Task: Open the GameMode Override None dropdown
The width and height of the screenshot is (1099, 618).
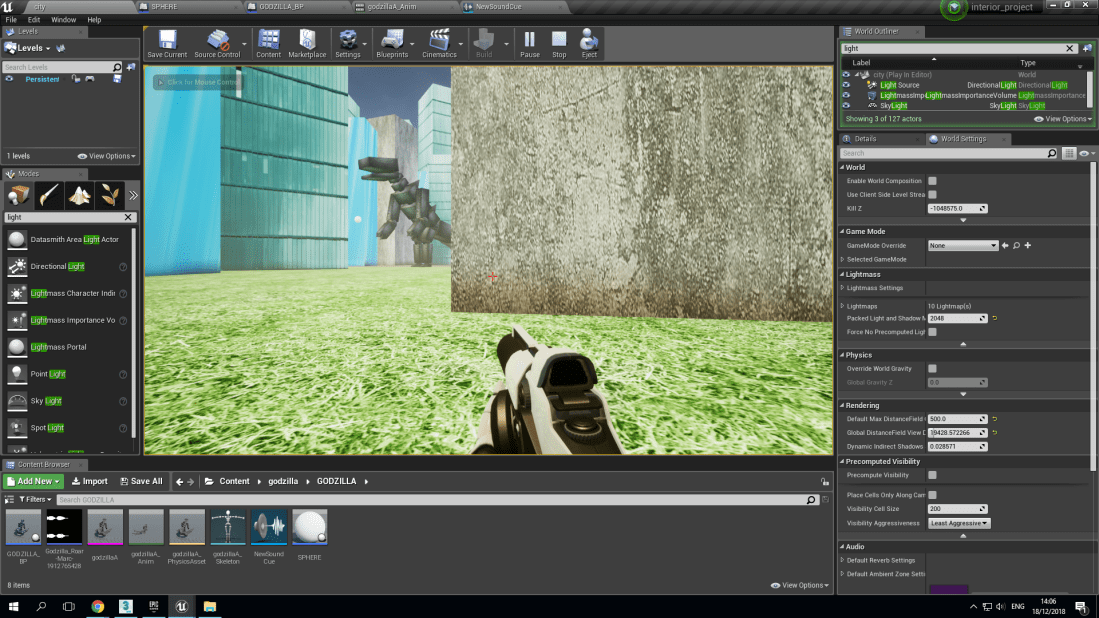Action: (x=963, y=245)
